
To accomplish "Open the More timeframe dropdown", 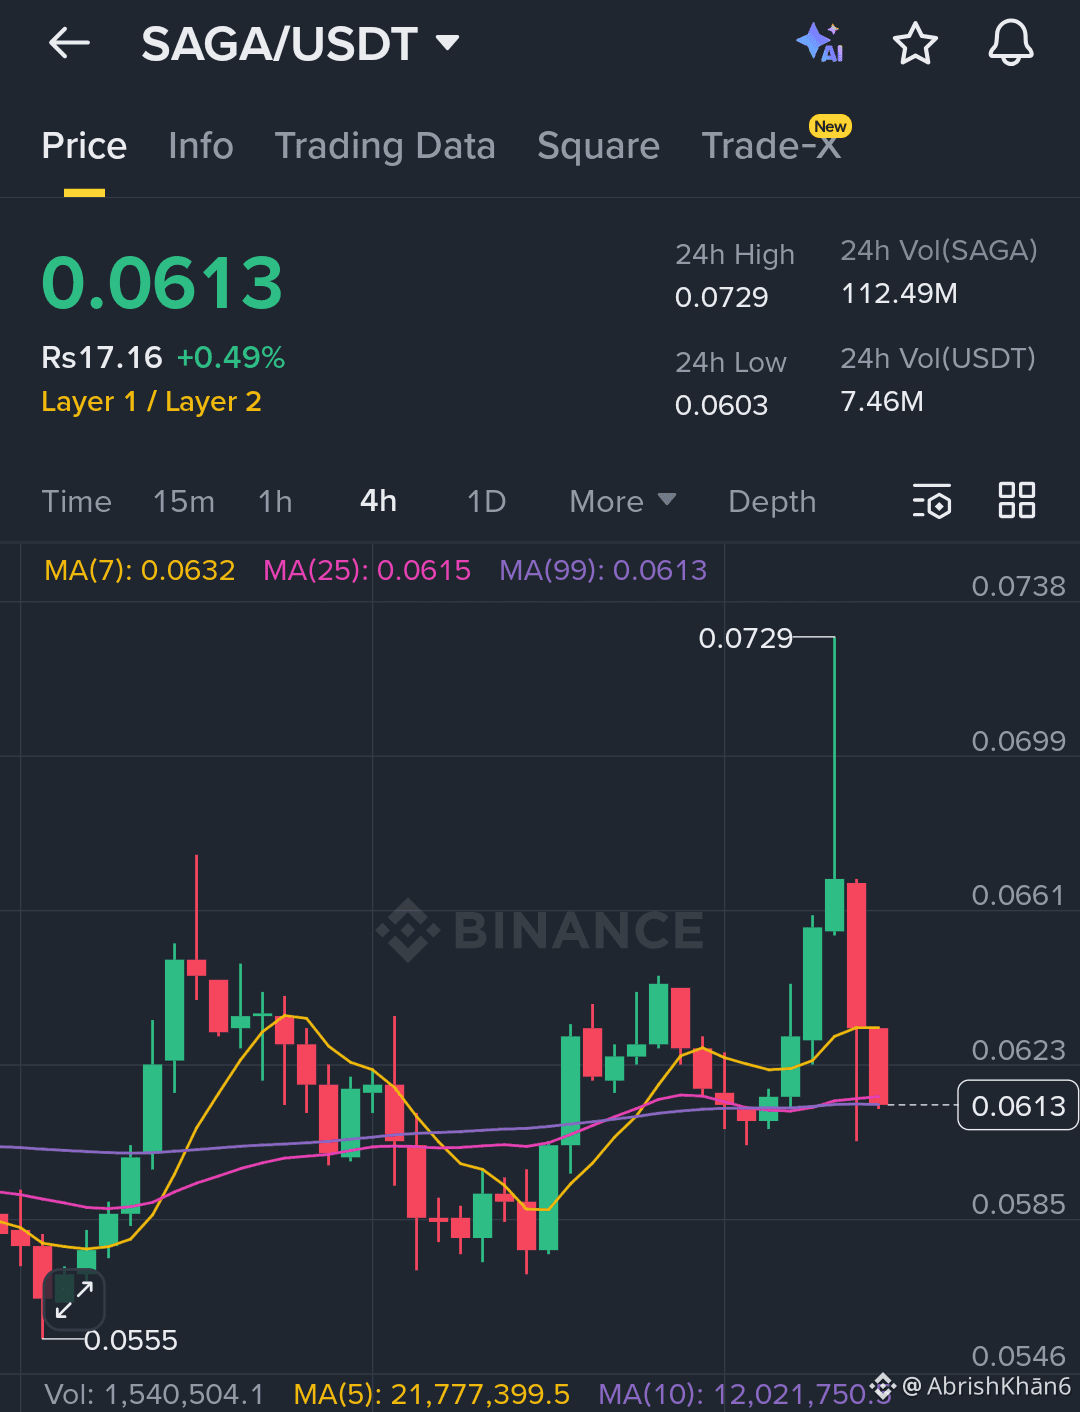I will pyautogui.click(x=621, y=501).
